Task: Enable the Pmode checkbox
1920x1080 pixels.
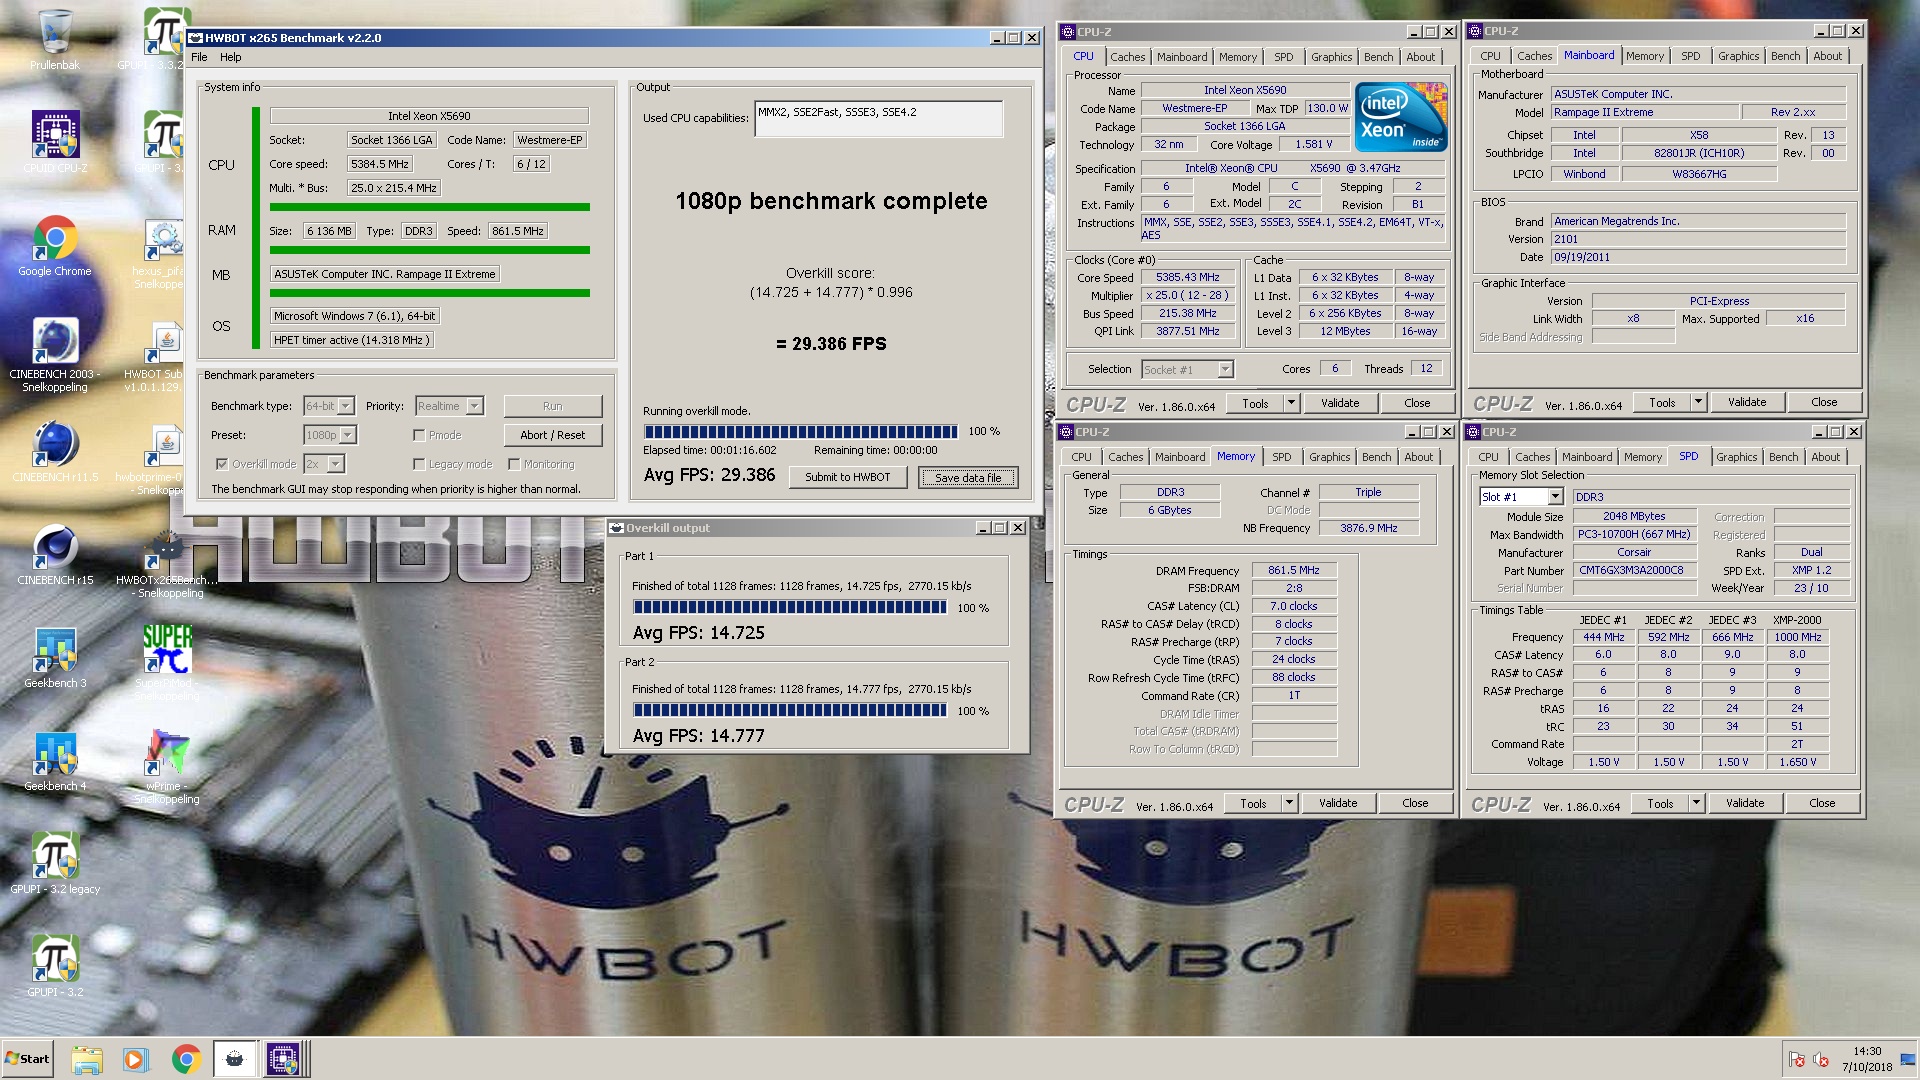Action: point(419,435)
